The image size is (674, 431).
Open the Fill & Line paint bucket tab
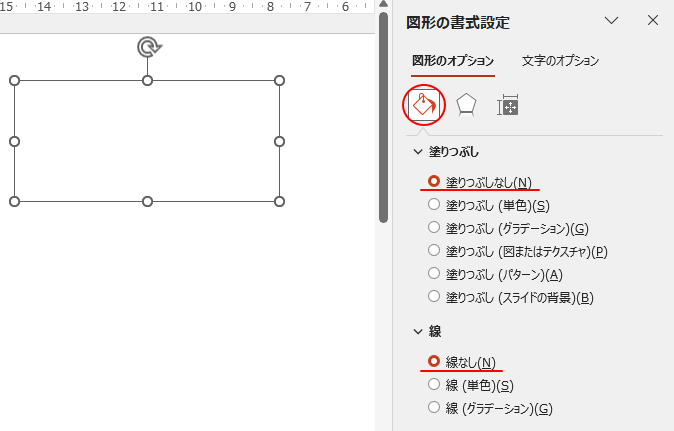coord(424,105)
